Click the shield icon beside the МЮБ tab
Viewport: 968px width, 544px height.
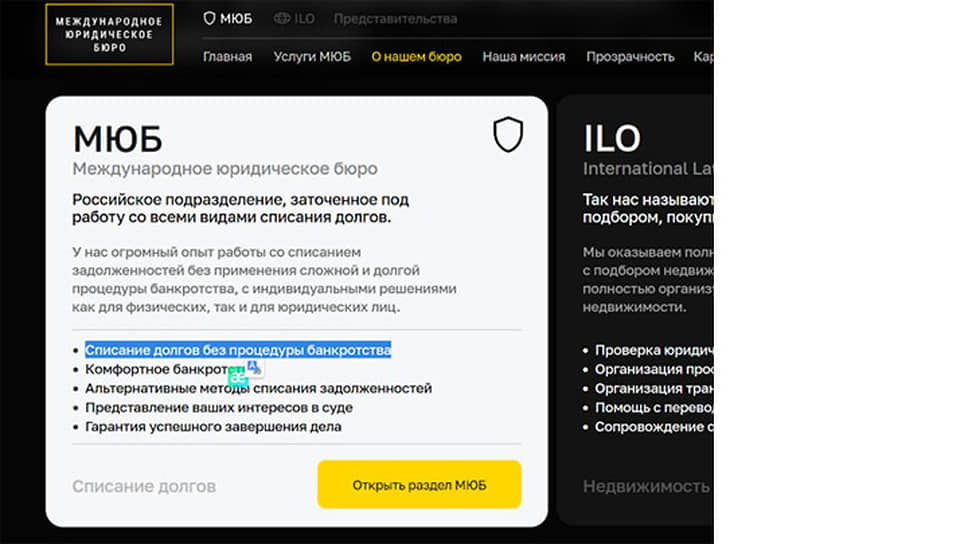pos(209,19)
